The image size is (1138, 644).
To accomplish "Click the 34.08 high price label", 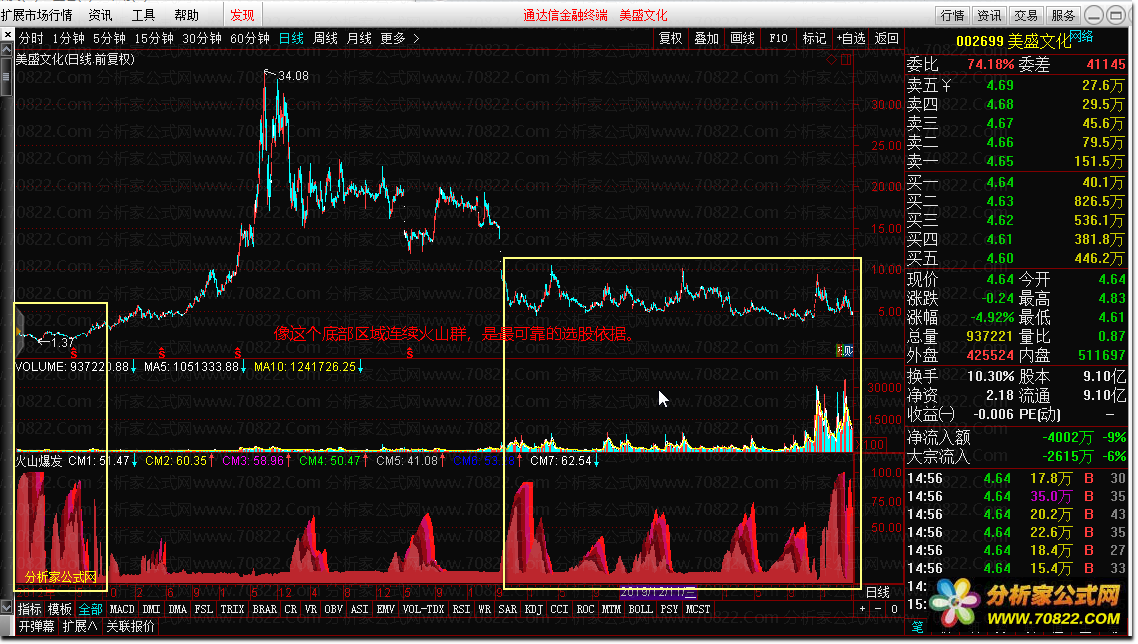I will tap(293, 76).
